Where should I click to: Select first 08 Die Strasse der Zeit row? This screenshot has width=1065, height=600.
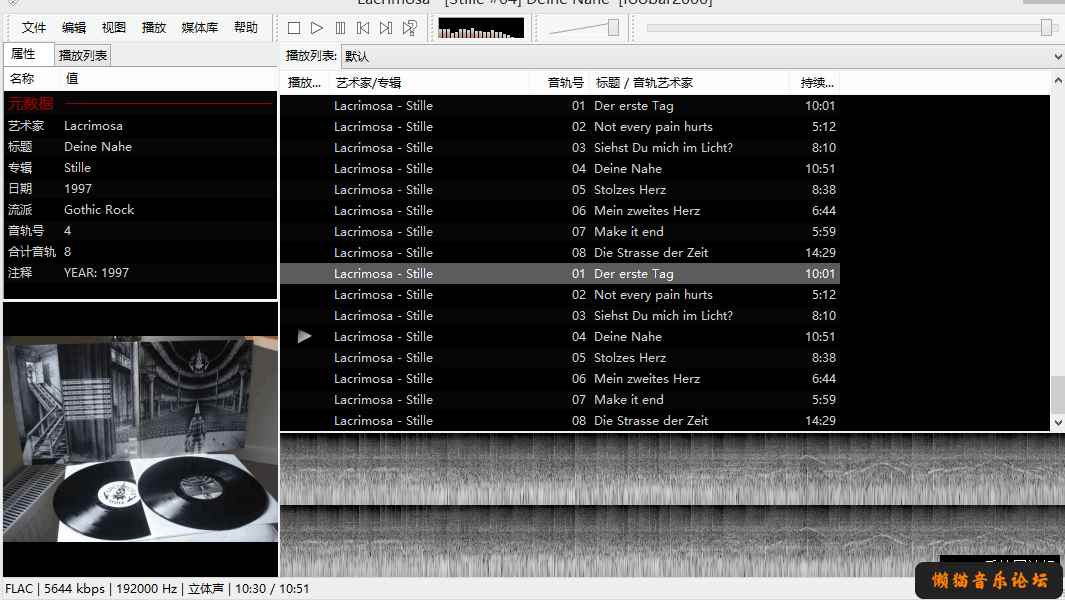coord(560,253)
